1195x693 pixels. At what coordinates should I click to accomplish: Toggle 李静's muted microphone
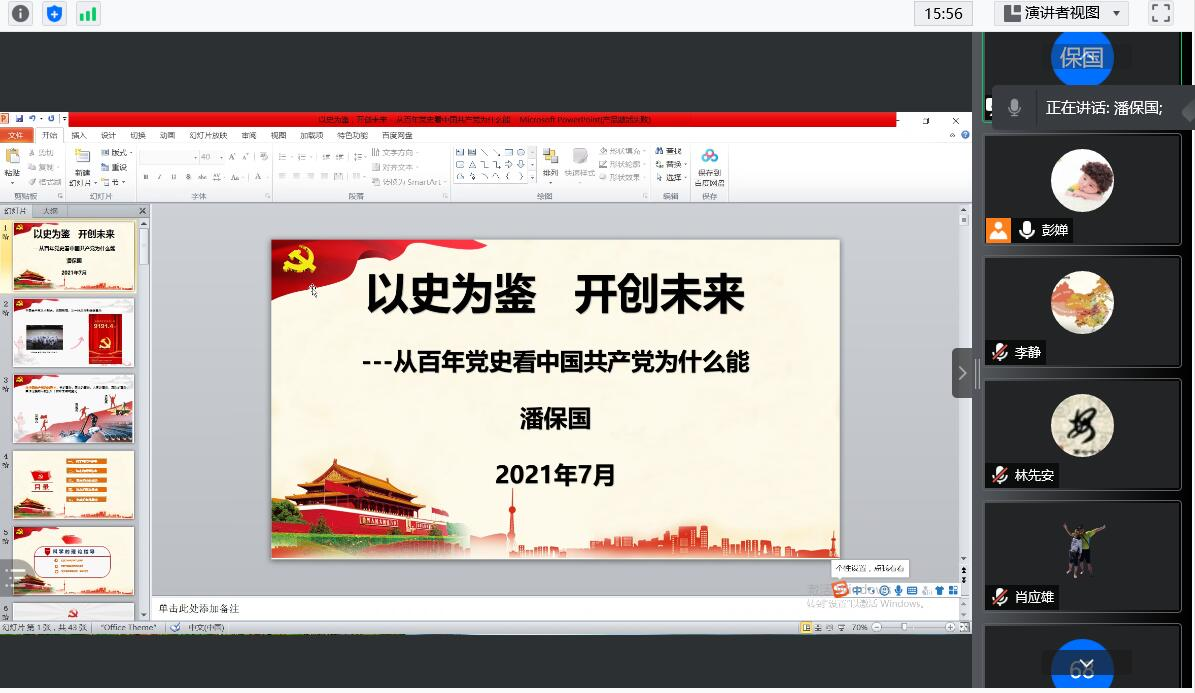click(999, 352)
